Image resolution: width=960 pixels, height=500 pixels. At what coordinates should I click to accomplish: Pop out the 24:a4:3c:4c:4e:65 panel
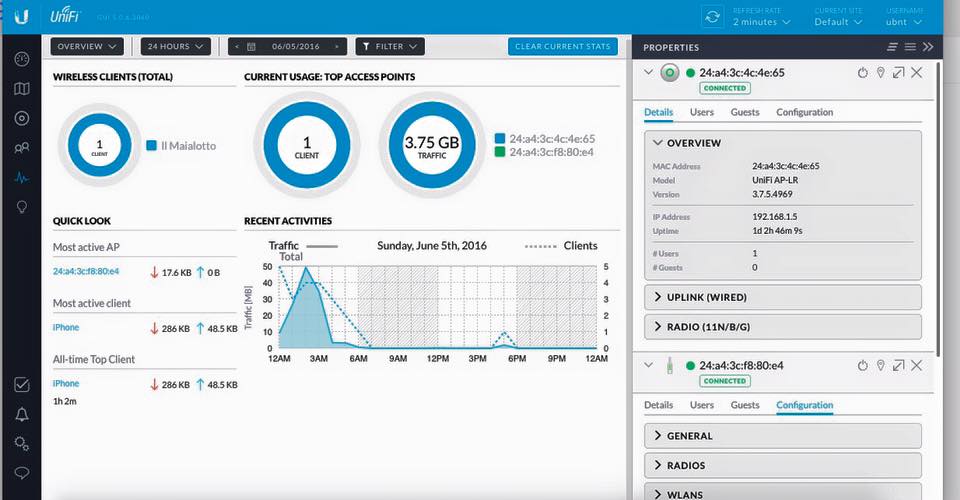point(898,73)
